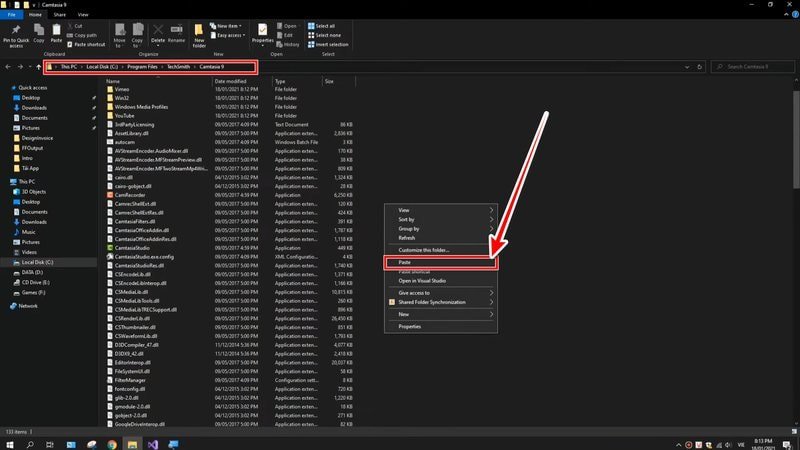The height and width of the screenshot is (450, 800).
Task: Open the Copy to ribbon dropdown
Action: coord(137,36)
